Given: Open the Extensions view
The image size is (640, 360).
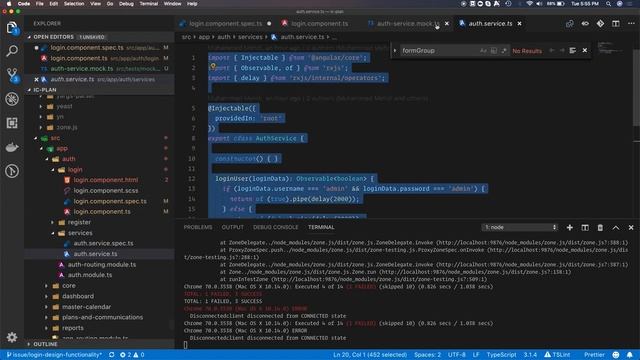Looking at the screenshot, I should (12, 123).
